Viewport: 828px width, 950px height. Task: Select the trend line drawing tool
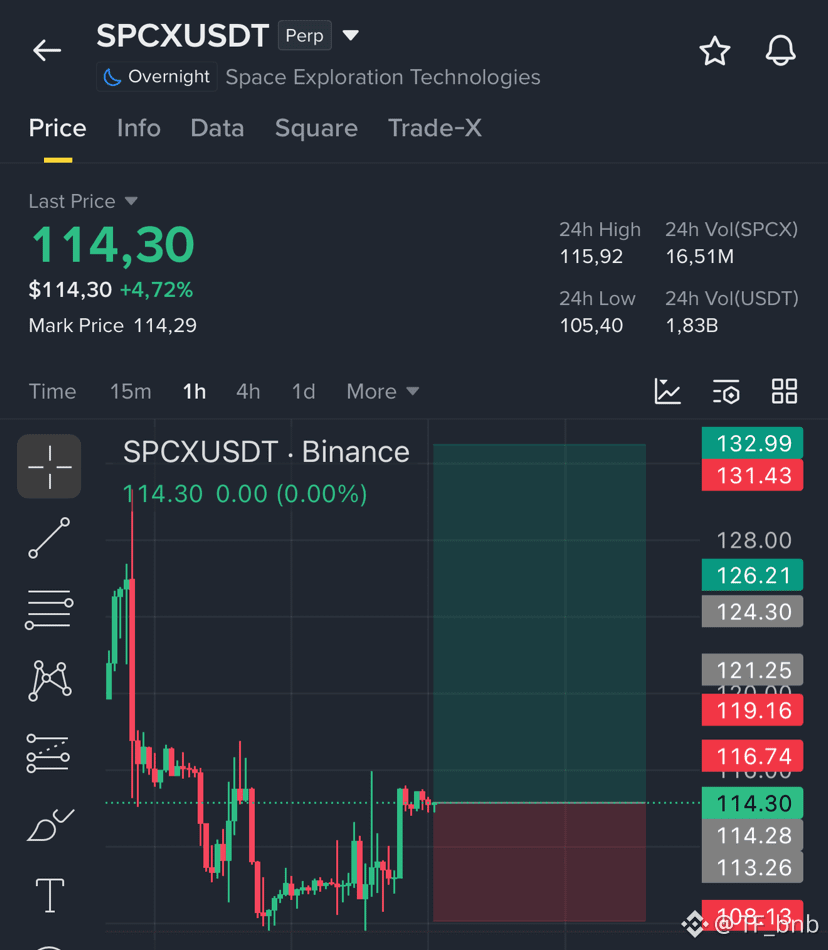(49, 537)
